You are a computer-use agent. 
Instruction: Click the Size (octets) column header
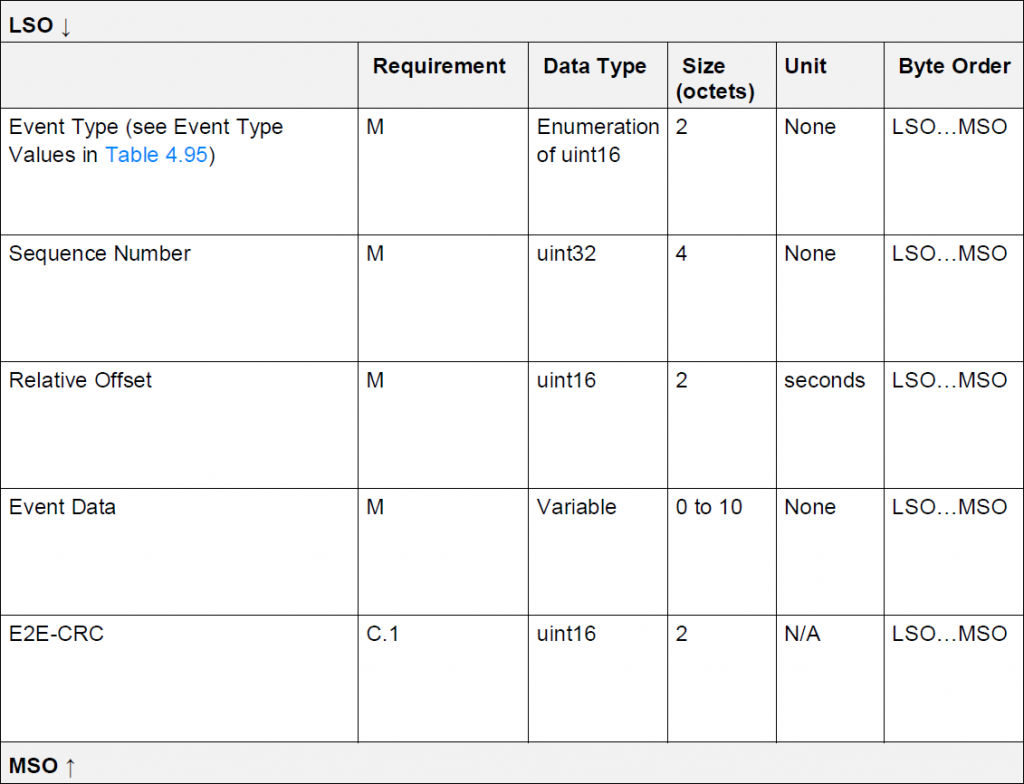click(x=715, y=78)
